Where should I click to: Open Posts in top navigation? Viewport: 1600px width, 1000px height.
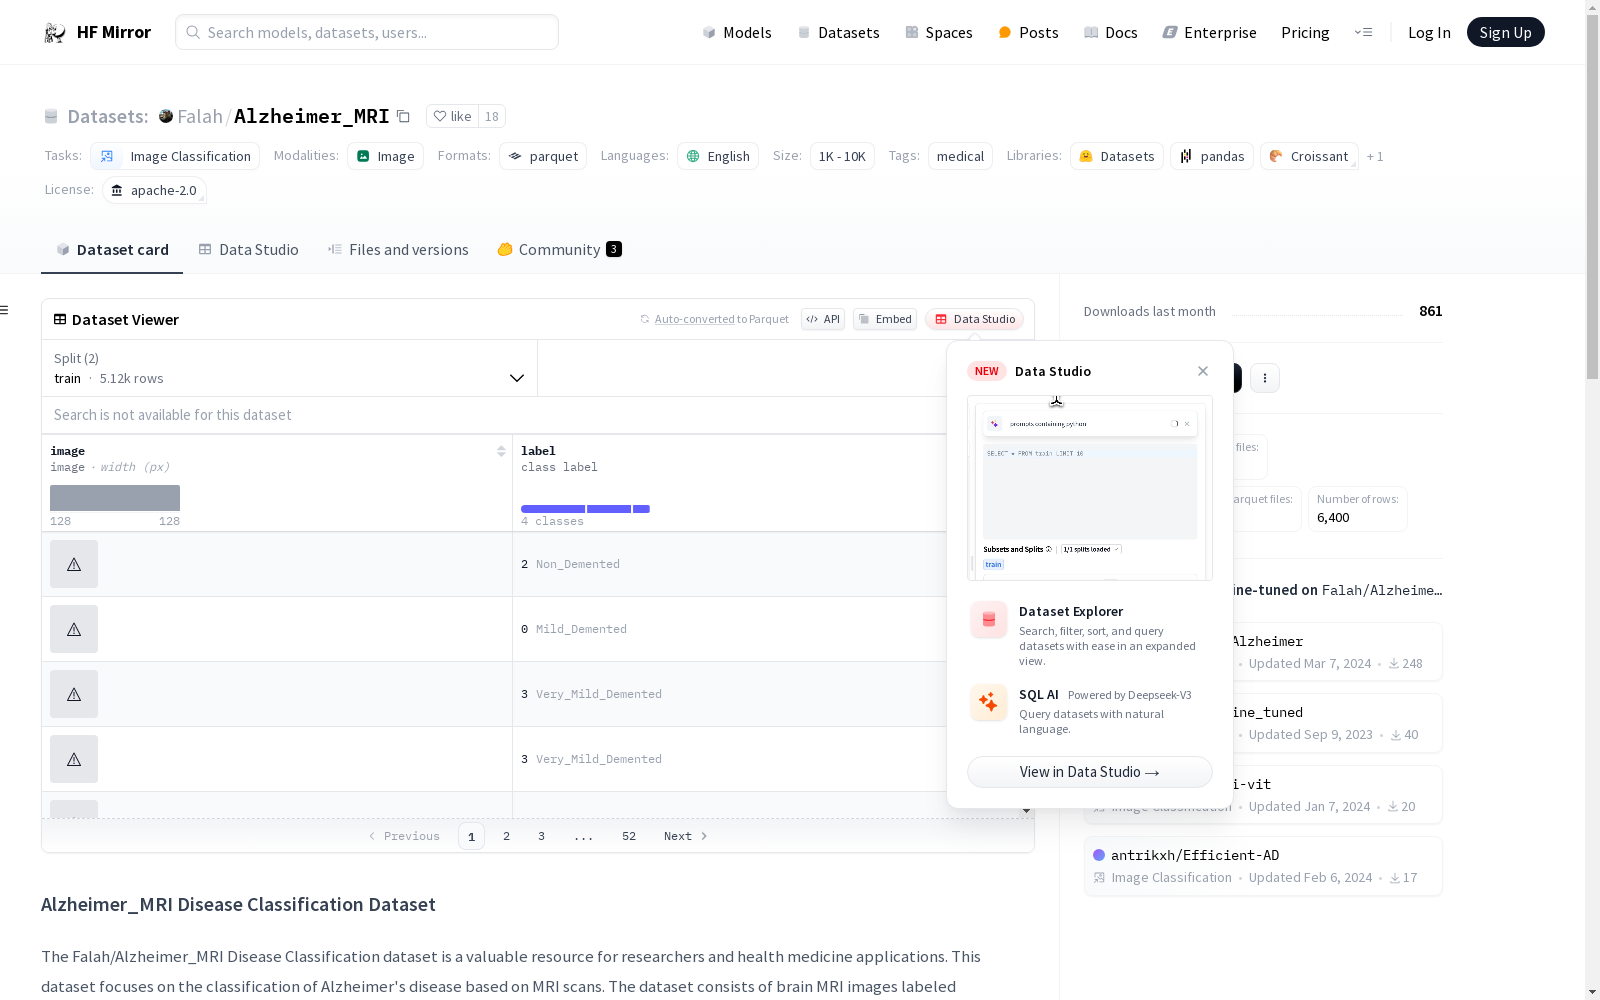click(x=1028, y=32)
